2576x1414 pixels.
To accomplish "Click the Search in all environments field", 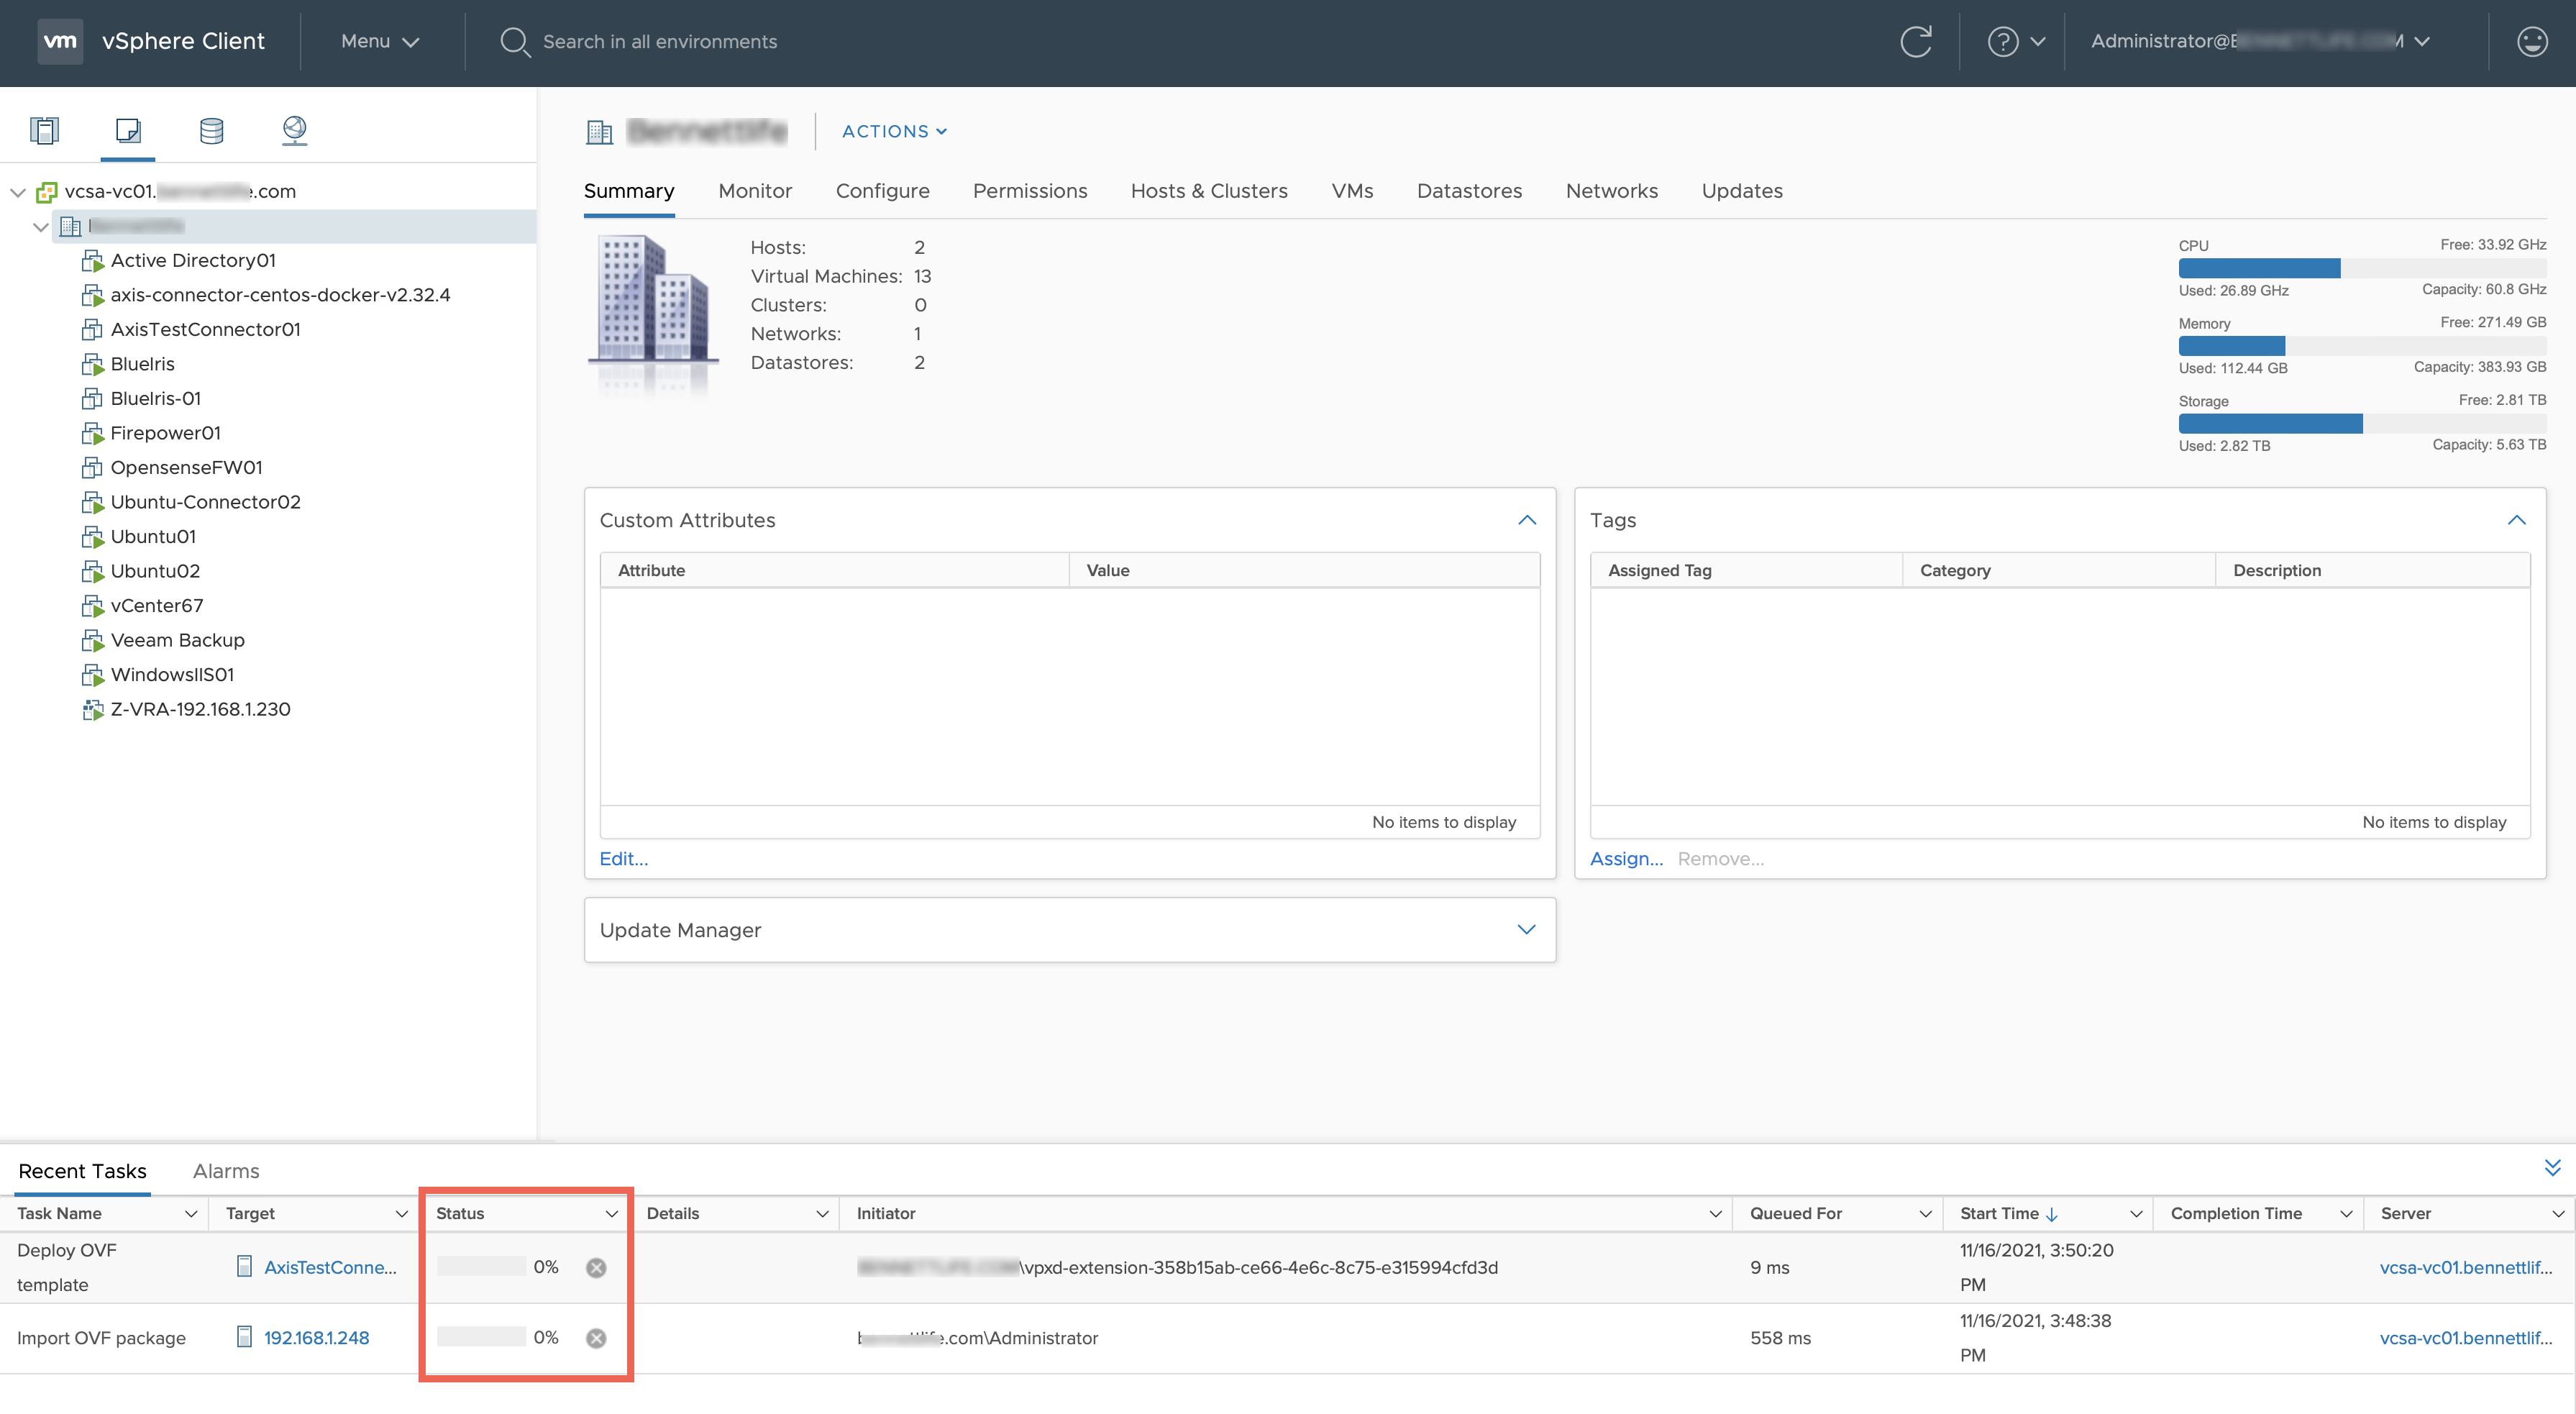I will [x=660, y=42].
